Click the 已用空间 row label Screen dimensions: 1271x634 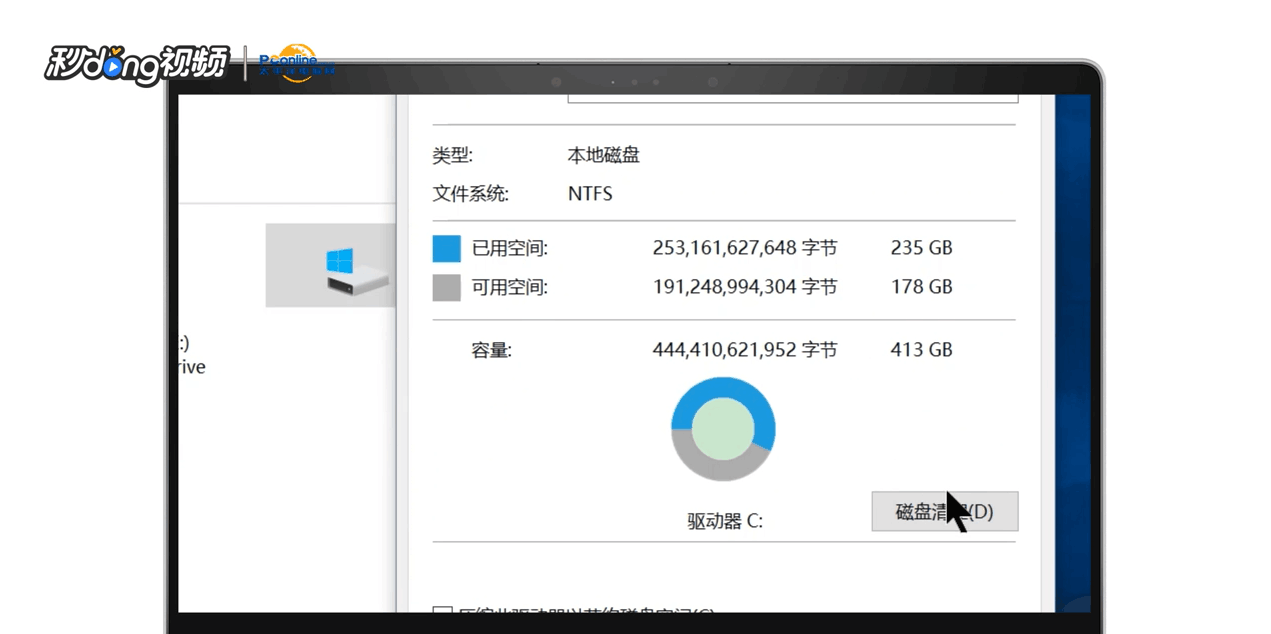click(512, 248)
